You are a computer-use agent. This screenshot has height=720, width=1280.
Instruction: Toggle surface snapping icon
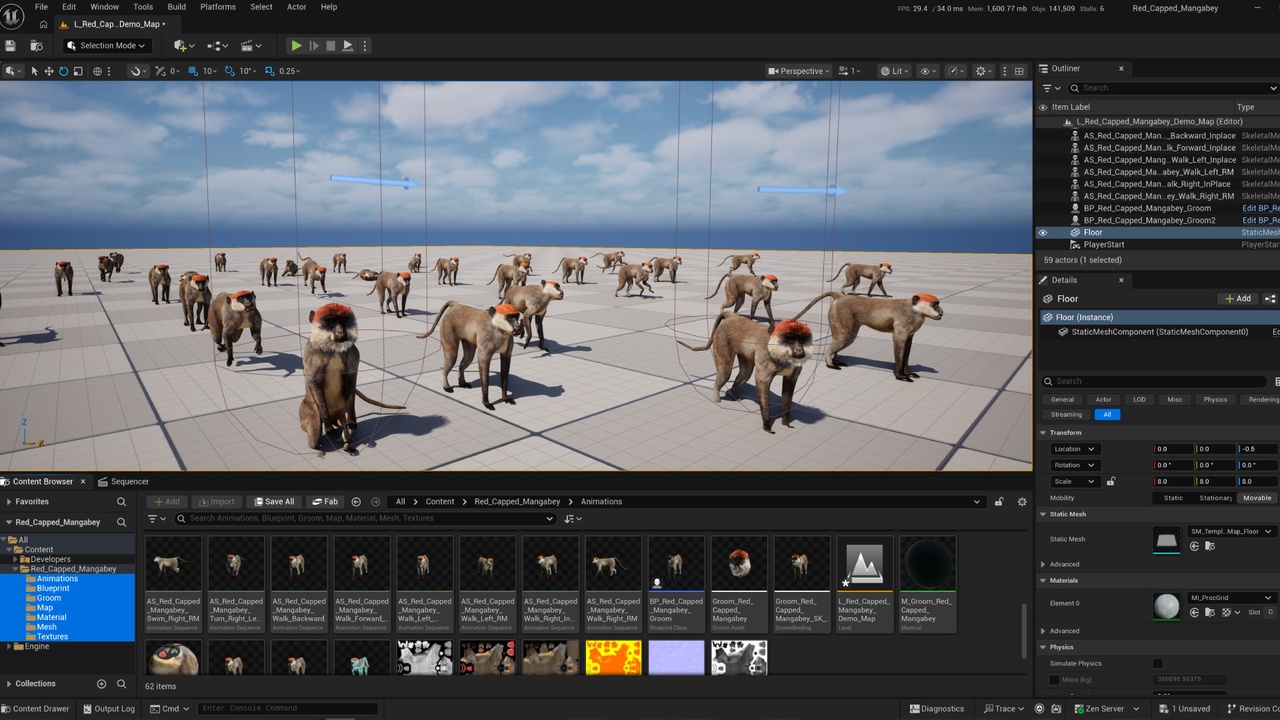[136, 71]
